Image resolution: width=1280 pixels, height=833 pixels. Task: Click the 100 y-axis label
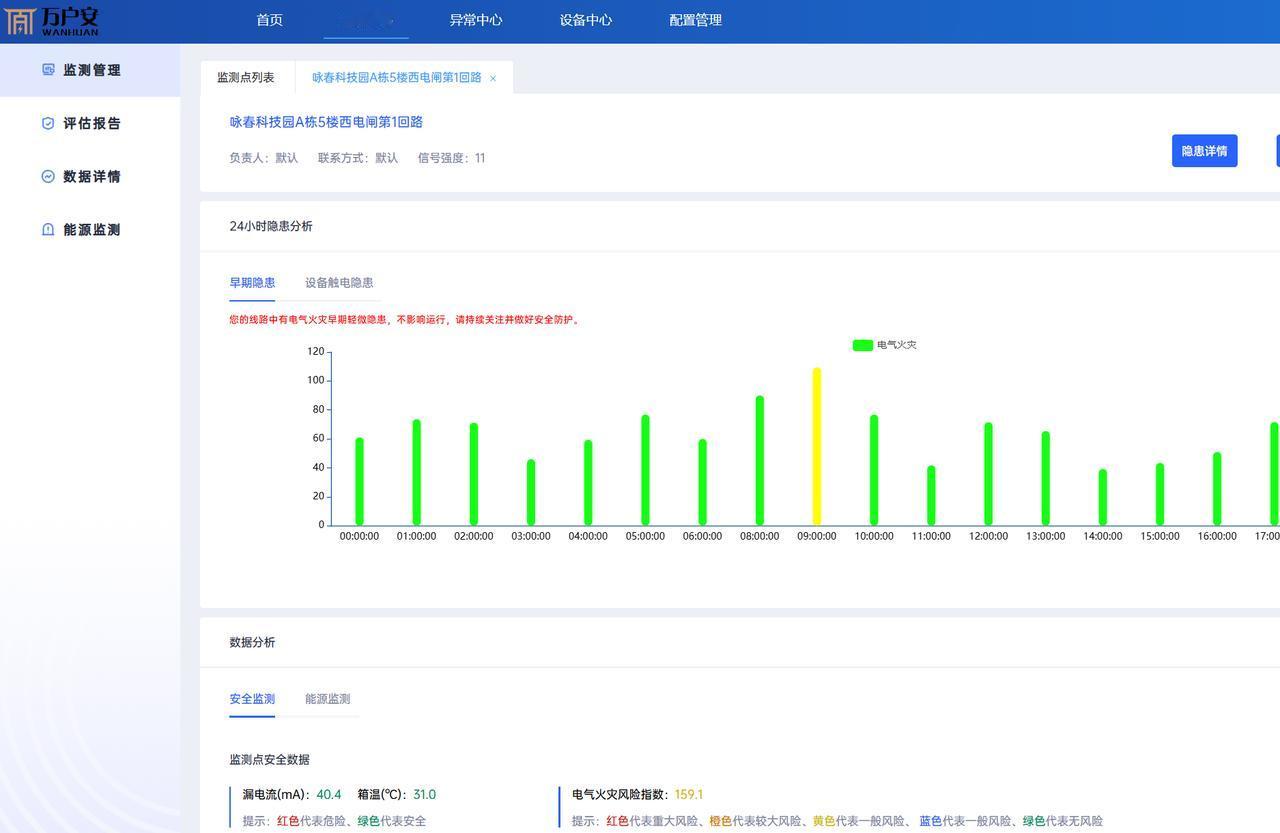click(x=316, y=380)
